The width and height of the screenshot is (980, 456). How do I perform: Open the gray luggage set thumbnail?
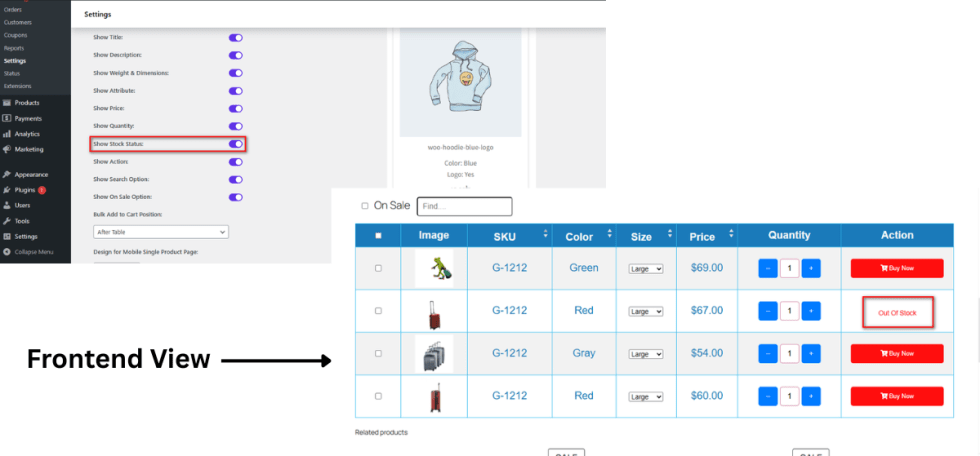pyautogui.click(x=434, y=354)
